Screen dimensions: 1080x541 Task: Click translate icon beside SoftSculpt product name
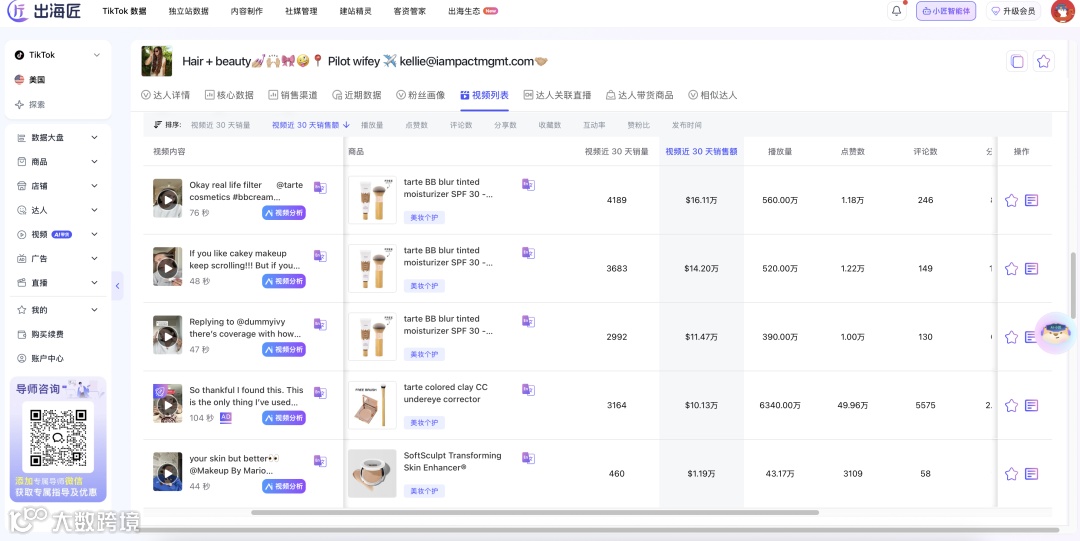[528, 457]
